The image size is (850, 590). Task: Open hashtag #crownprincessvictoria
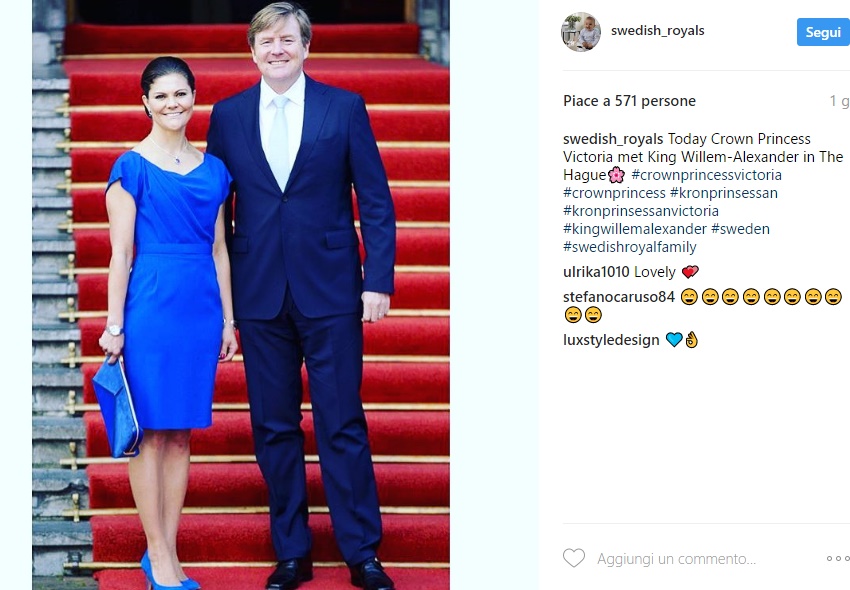706,175
